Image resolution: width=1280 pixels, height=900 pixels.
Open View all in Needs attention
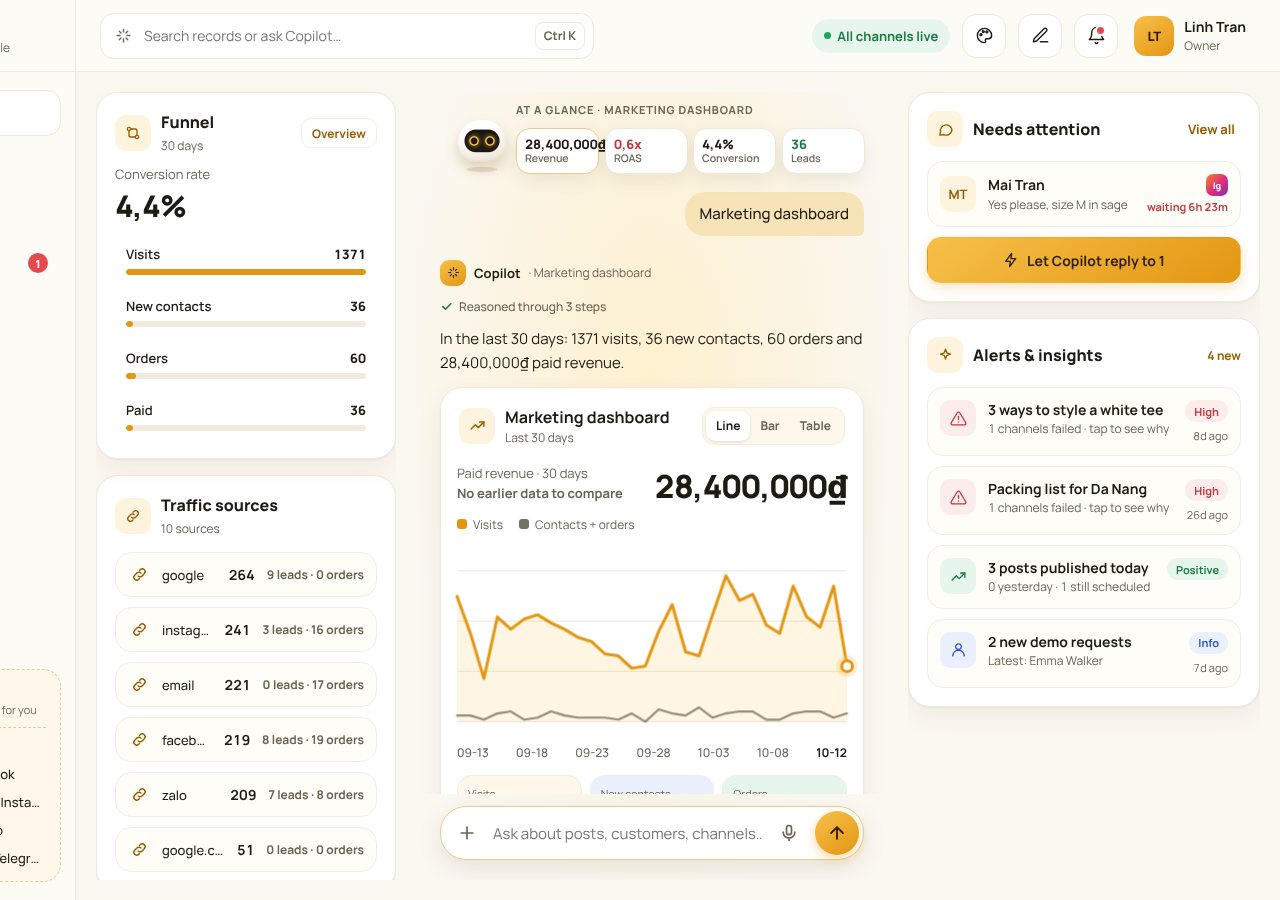pos(1211,129)
